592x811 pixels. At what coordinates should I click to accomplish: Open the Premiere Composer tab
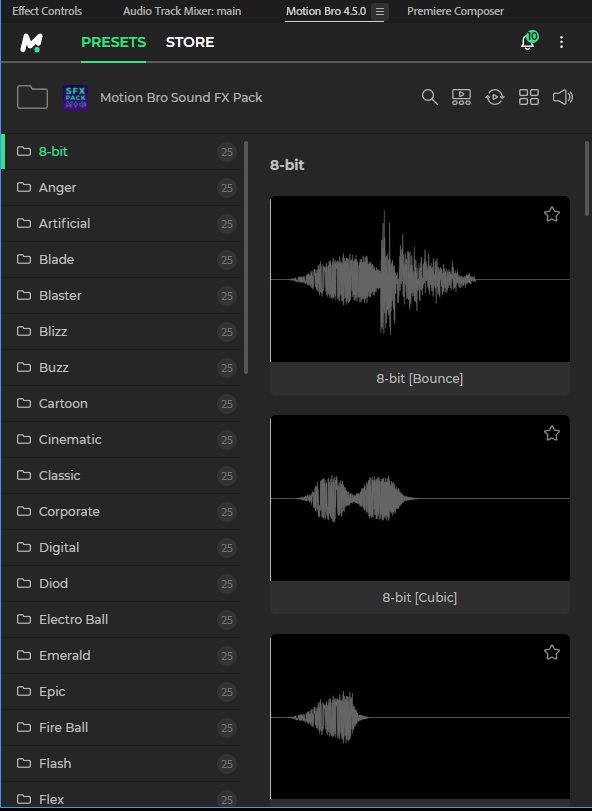pyautogui.click(x=456, y=11)
